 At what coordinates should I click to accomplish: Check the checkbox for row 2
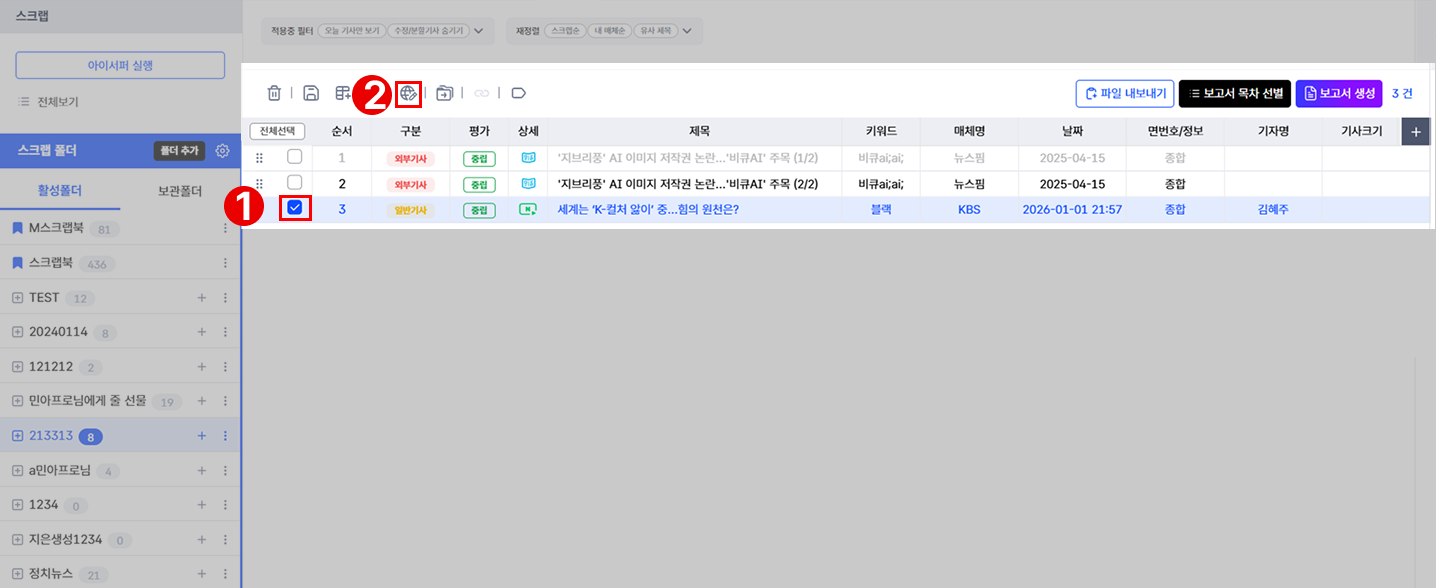coord(294,183)
